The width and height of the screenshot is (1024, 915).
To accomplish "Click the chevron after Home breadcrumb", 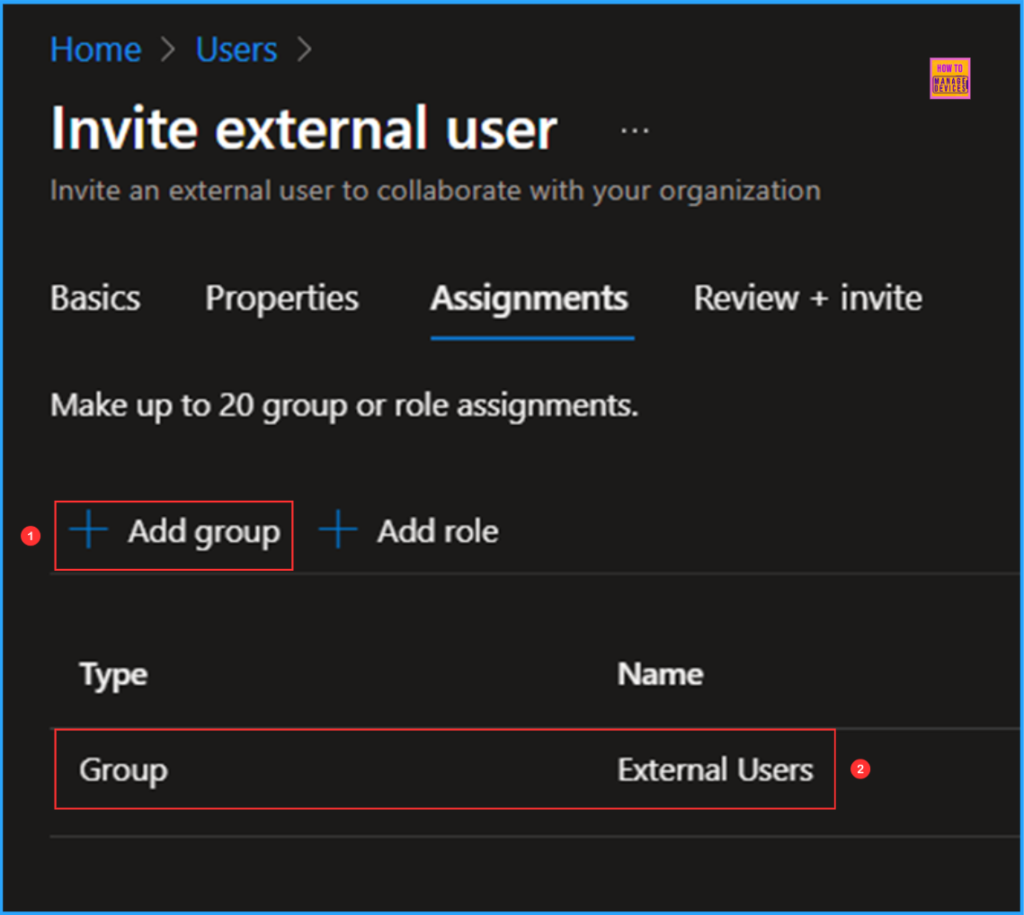I will [170, 48].
